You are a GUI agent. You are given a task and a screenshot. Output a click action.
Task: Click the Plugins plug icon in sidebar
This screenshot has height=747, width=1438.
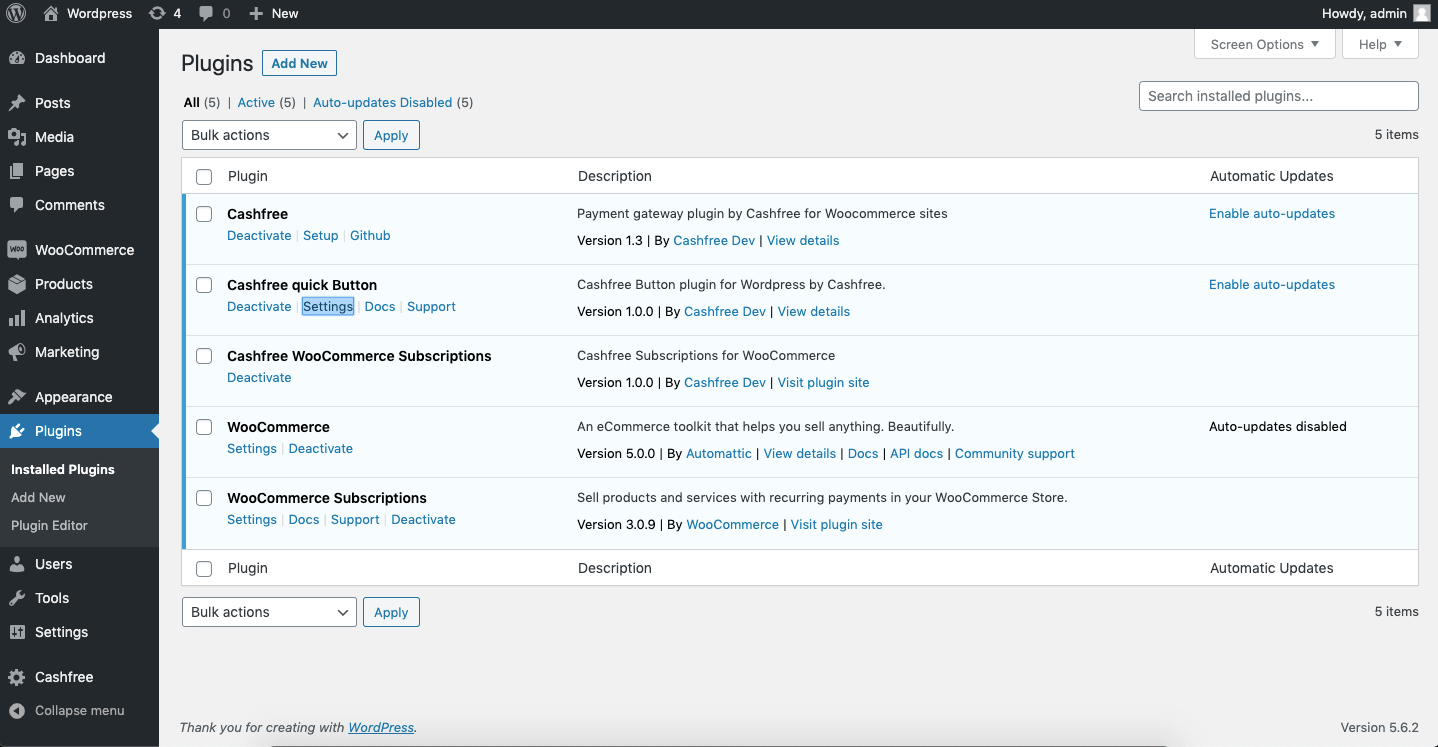point(17,431)
